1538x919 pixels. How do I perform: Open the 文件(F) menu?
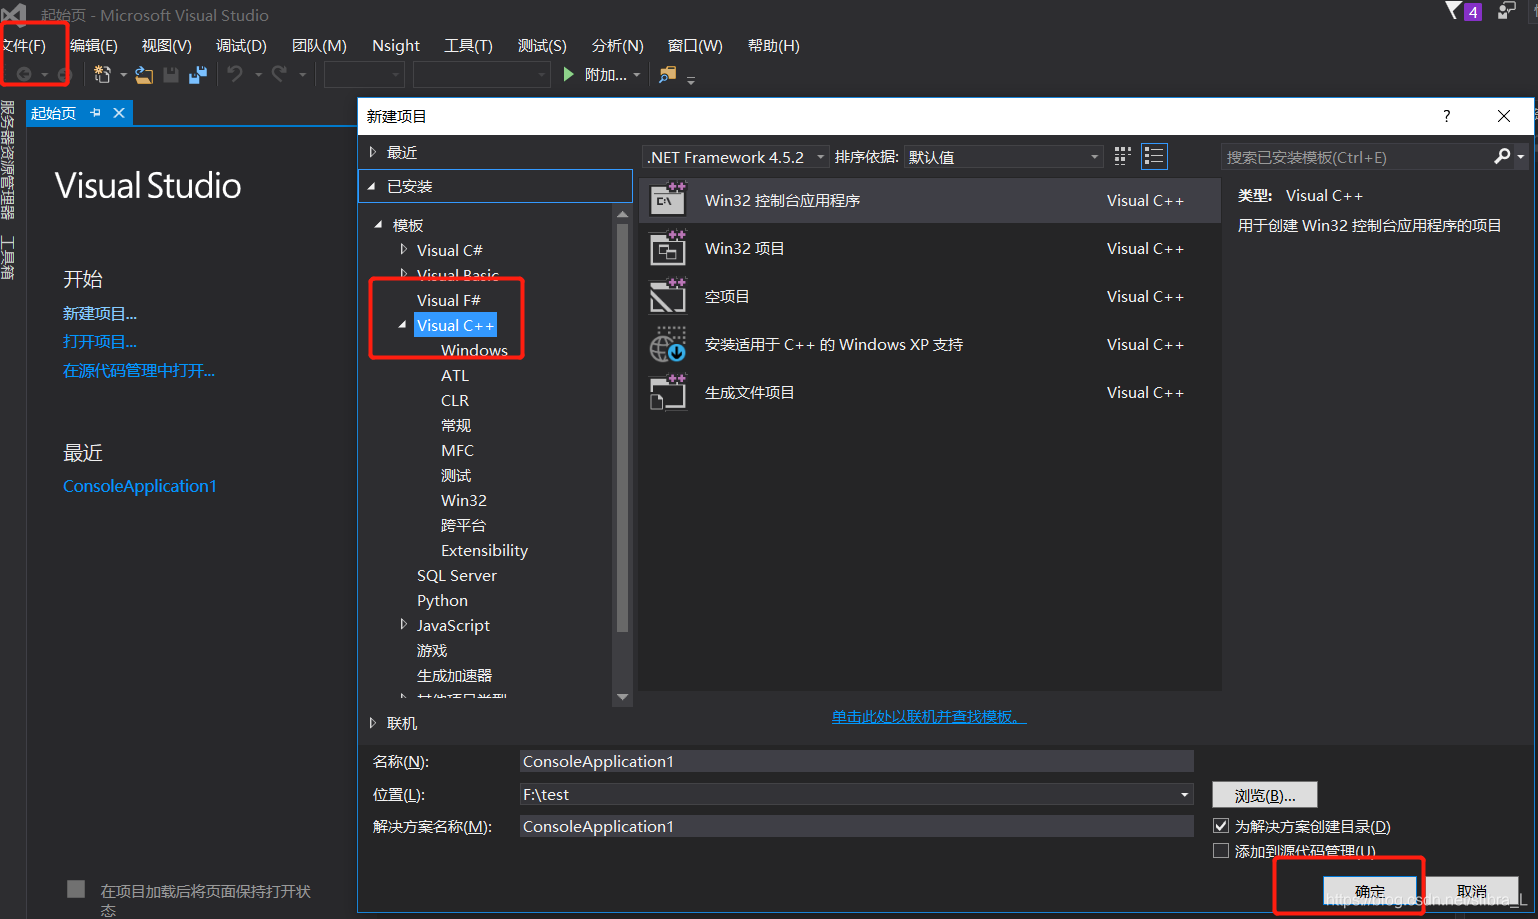point(24,45)
